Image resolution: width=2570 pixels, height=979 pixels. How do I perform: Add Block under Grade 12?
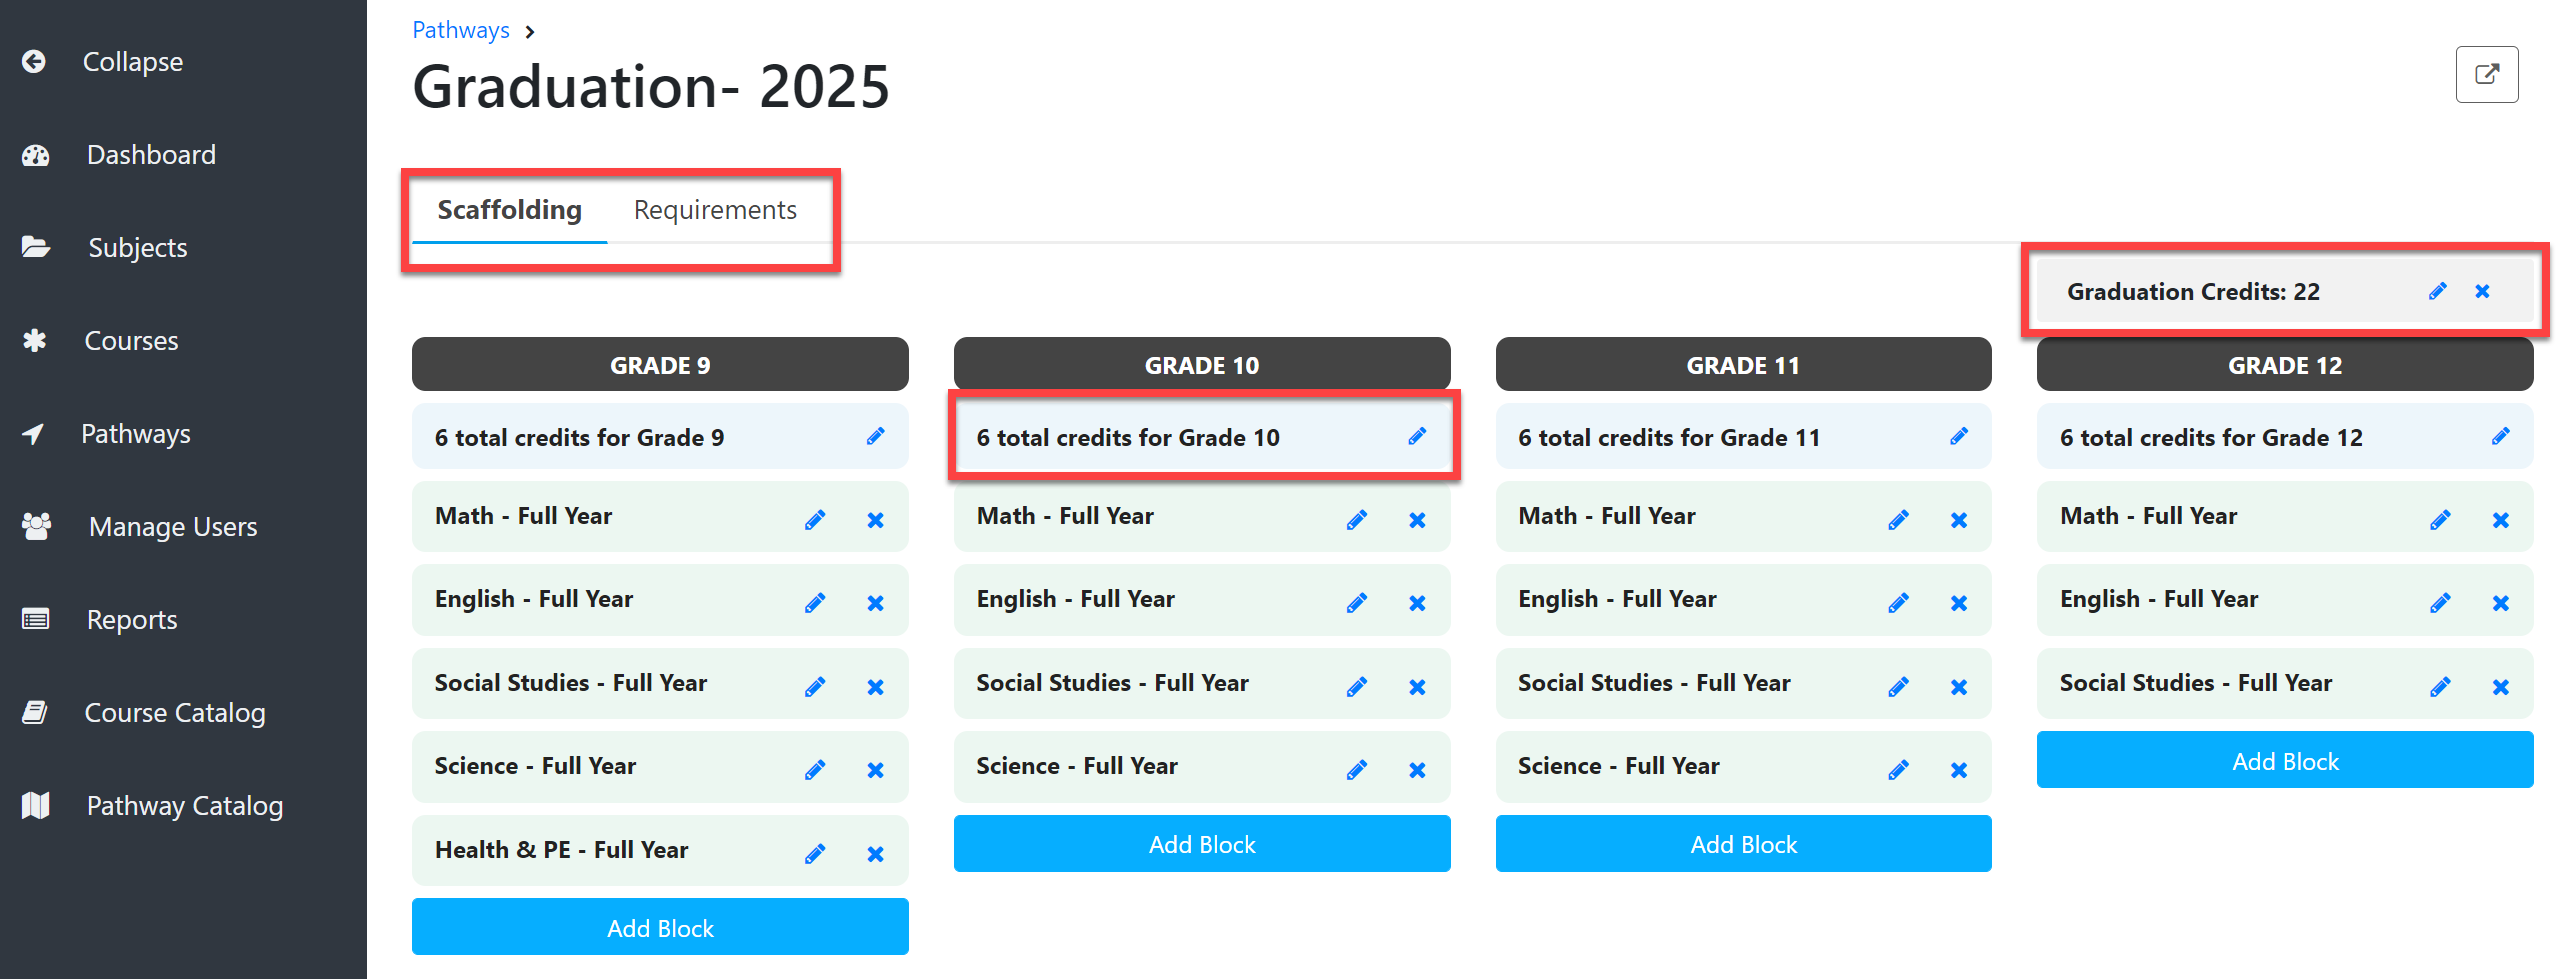pos(2284,760)
